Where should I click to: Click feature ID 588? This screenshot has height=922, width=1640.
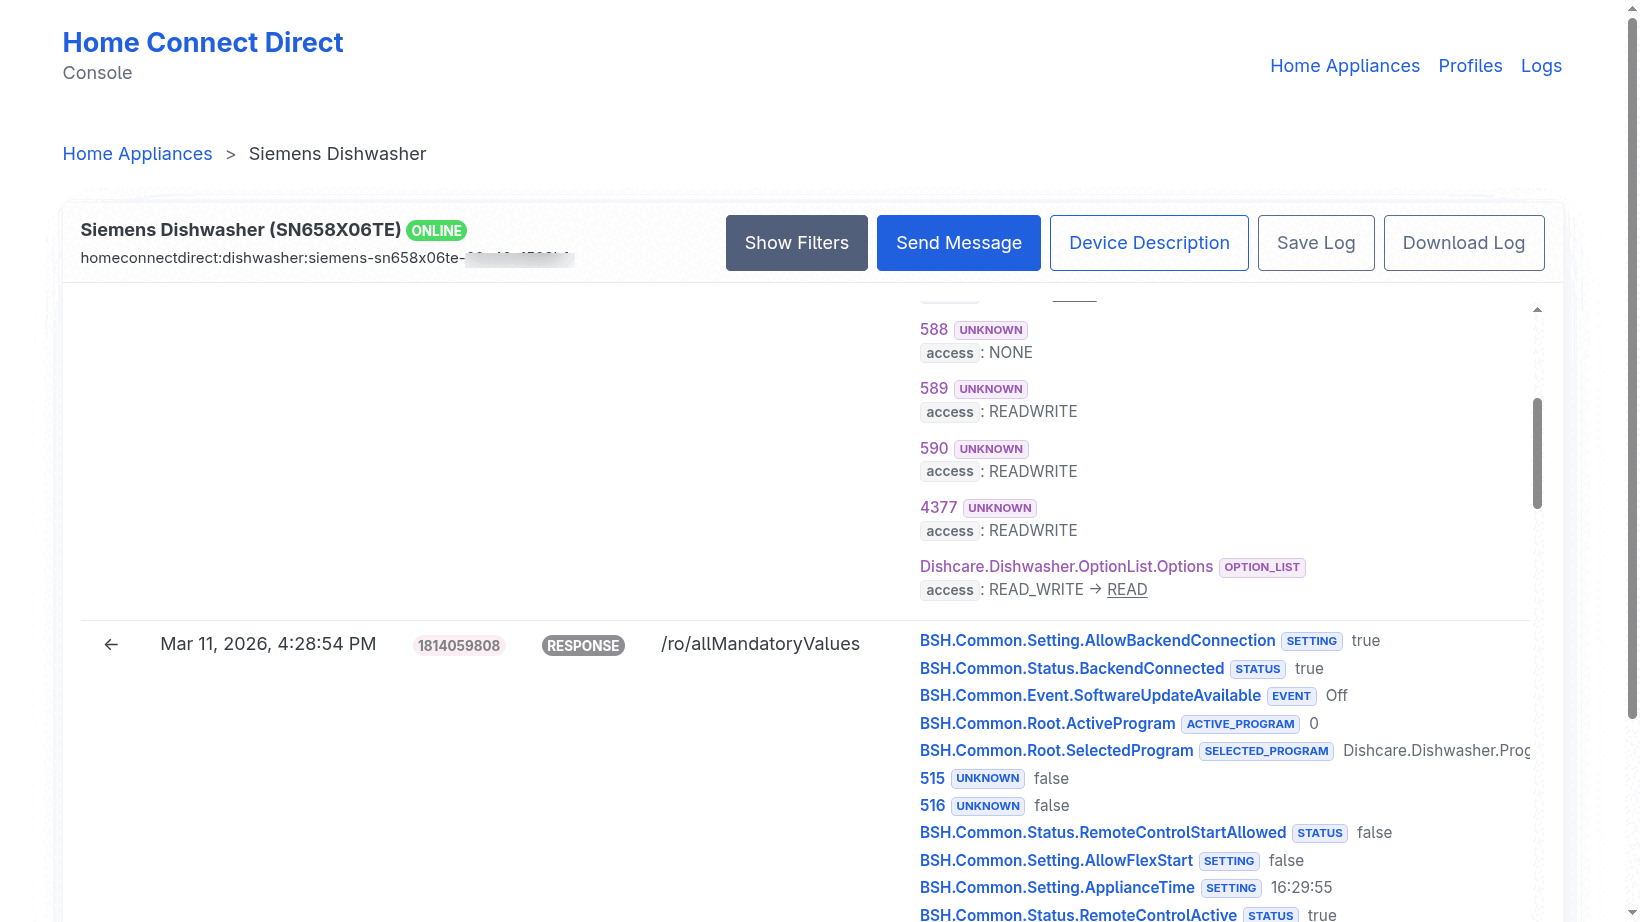pyautogui.click(x=934, y=329)
